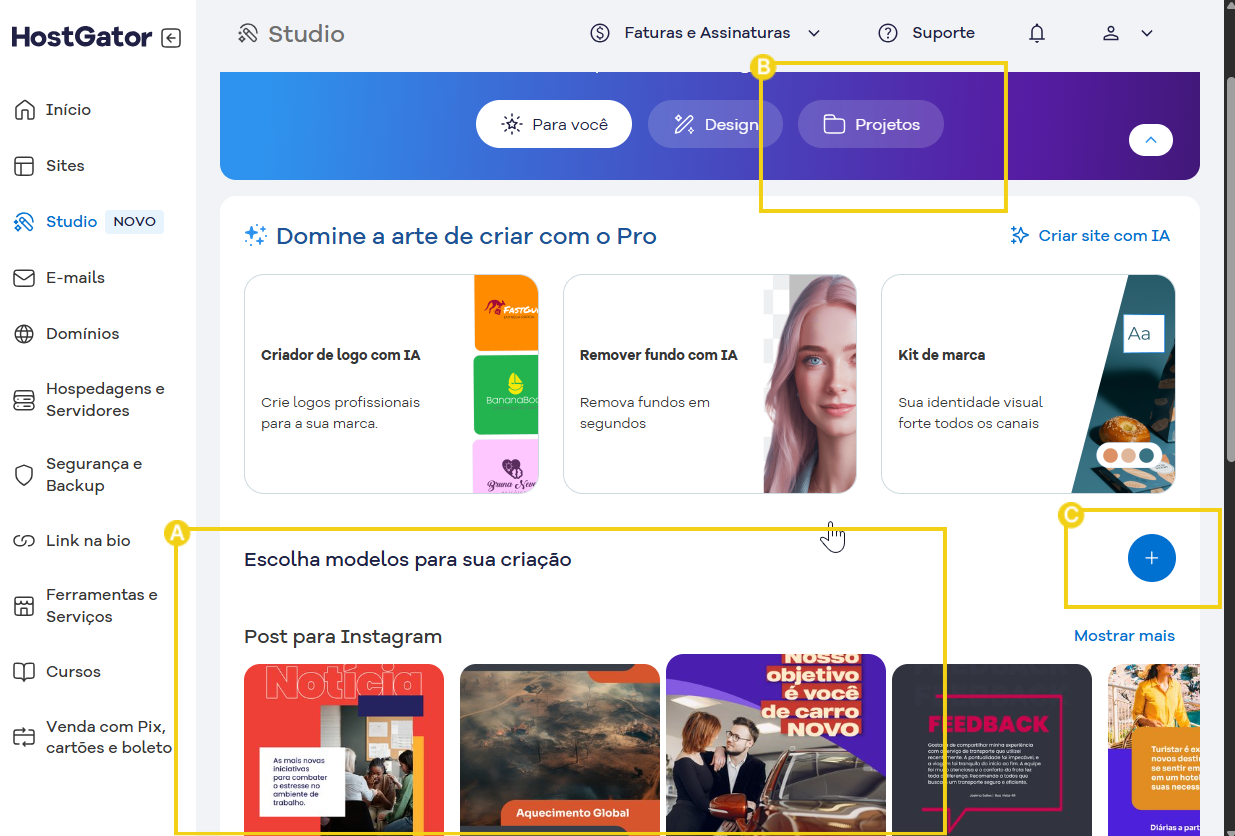1235x836 pixels.
Task: Expand Faturas e Assinaturas dropdown chevron
Action: 814,33
